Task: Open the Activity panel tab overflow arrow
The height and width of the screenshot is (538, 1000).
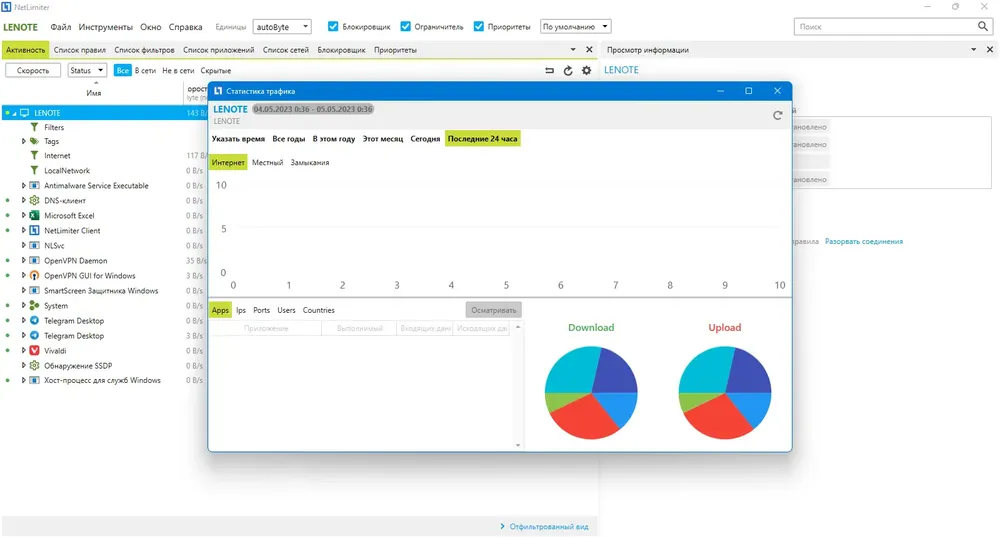Action: point(573,49)
